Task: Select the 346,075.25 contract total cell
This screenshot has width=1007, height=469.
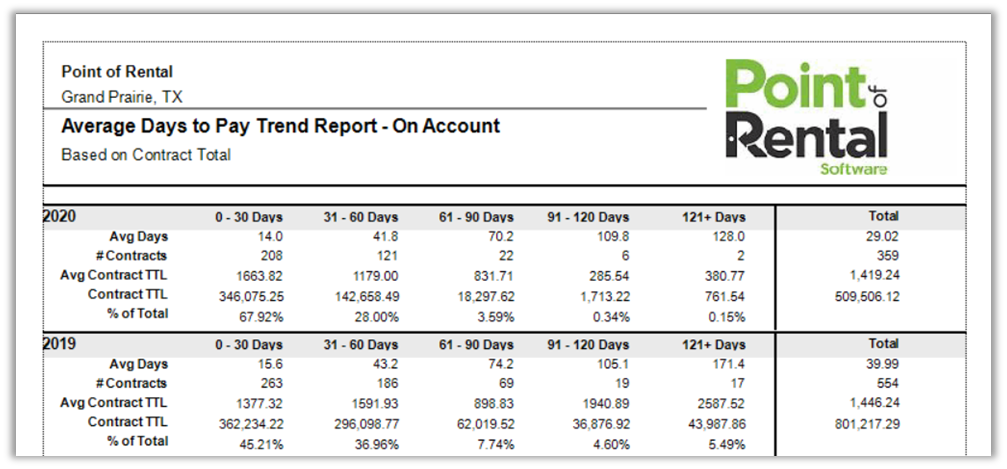Action: pyautogui.click(x=249, y=296)
